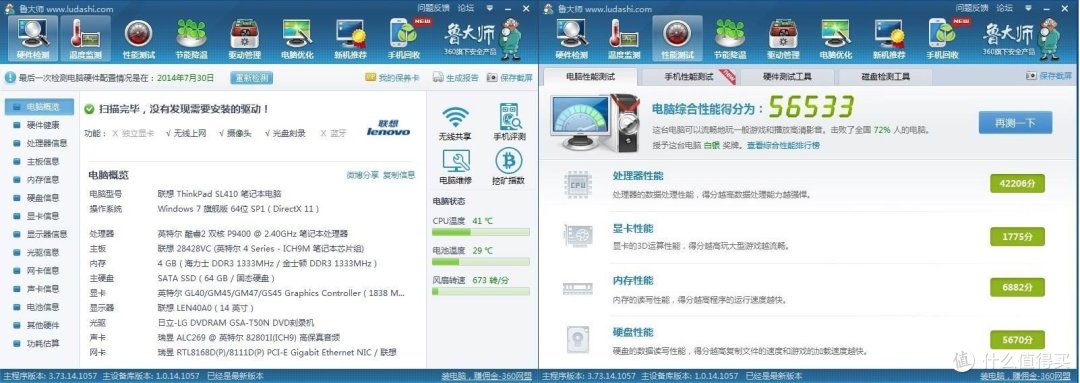This screenshot has width=1080, height=383.
Task: Launch the 手机评测 phone benchmark tool
Action: tap(509, 123)
